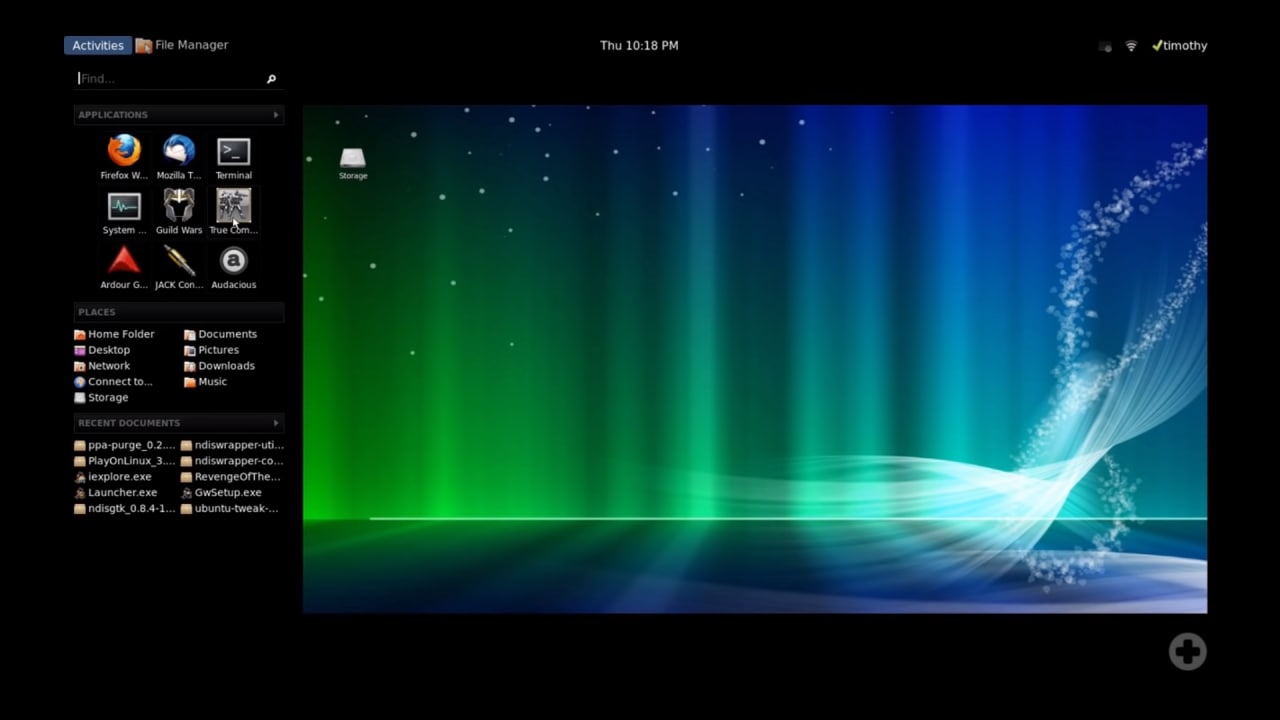Open Audacious music player
The height and width of the screenshot is (720, 1280).
[x=233, y=267]
